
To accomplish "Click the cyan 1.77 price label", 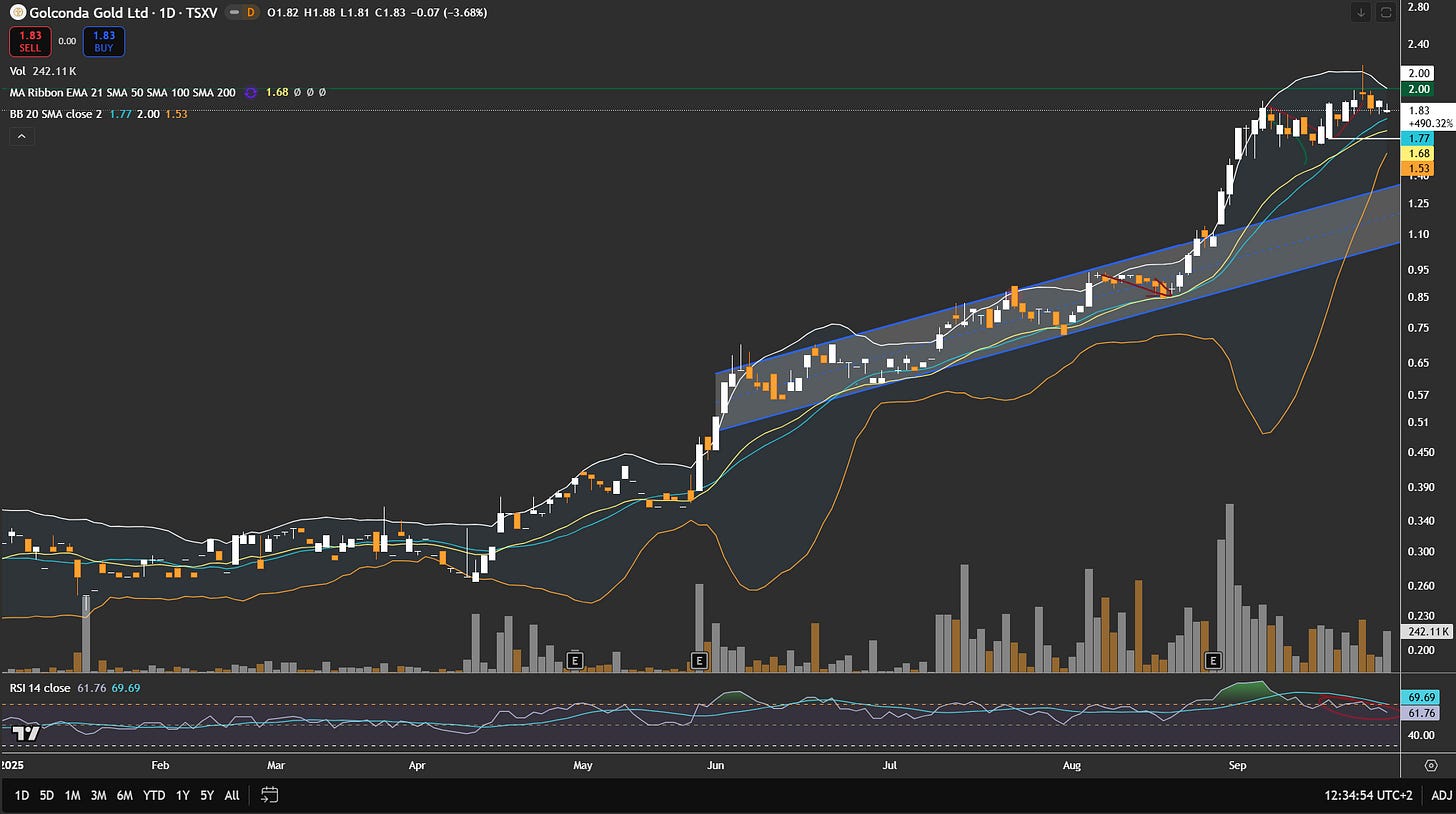I will [x=1420, y=138].
